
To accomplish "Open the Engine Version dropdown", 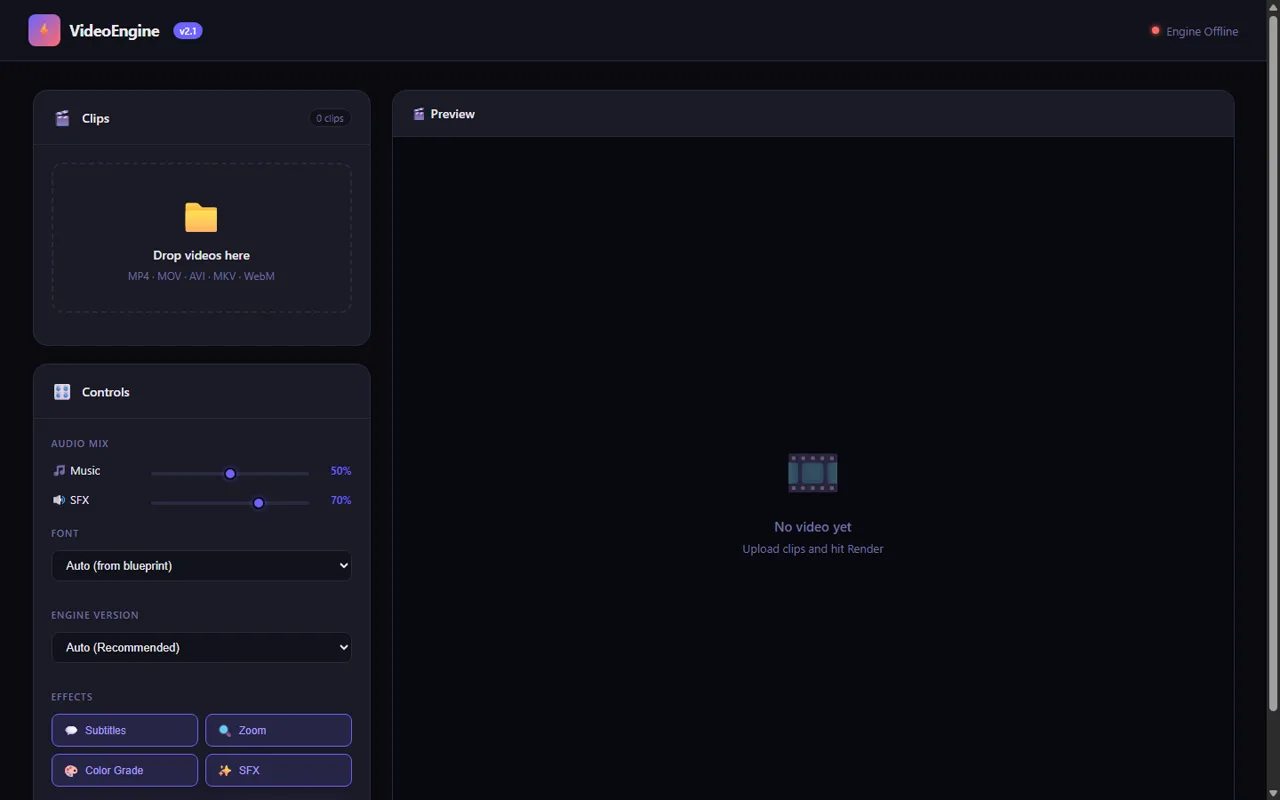I will [201, 647].
